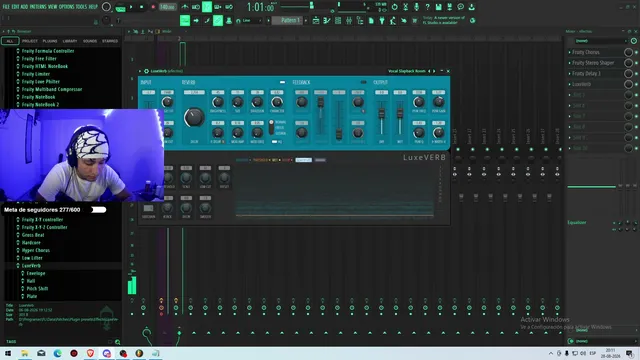Screen dimensions: 640x360
Task: Toggle the HQ switch in LuxeVerb
Action: tap(274, 142)
